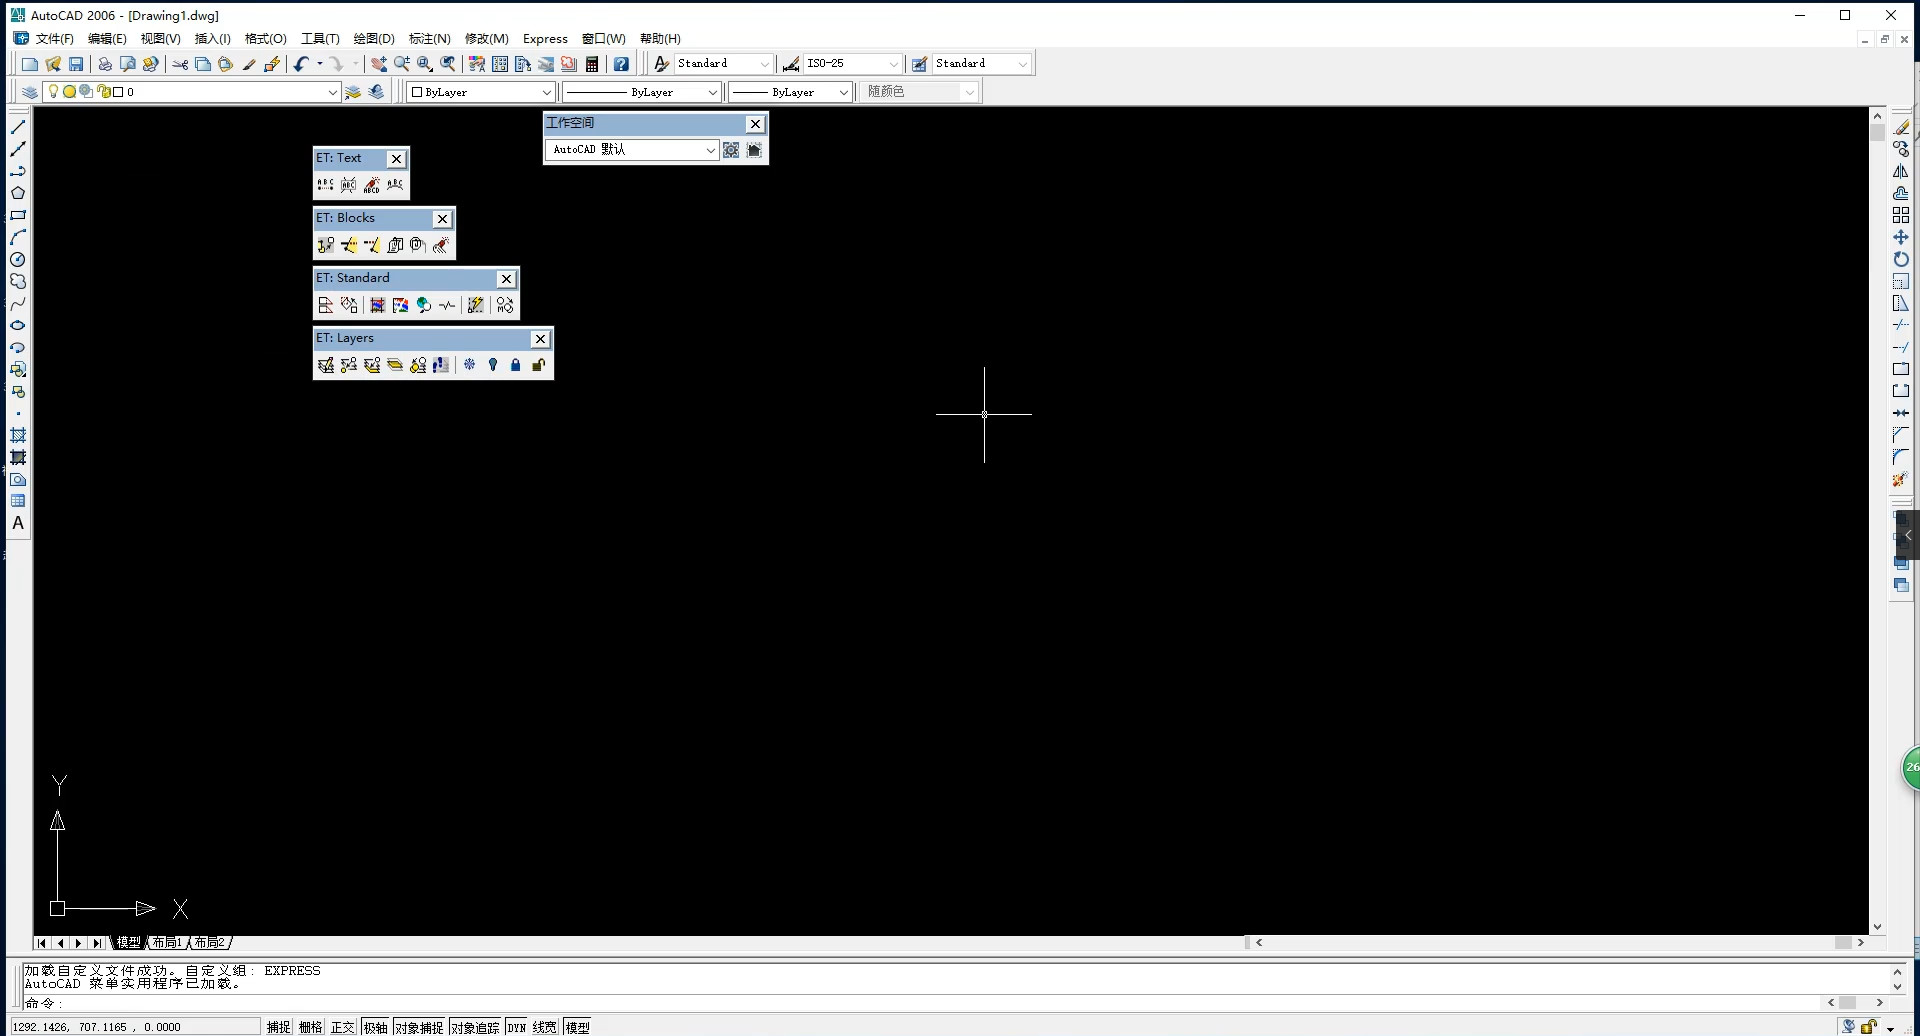Viewport: 1920px width, 1036px height.
Task: Click the Layer Freeze snowflake icon in ET: Layers
Action: [470, 365]
